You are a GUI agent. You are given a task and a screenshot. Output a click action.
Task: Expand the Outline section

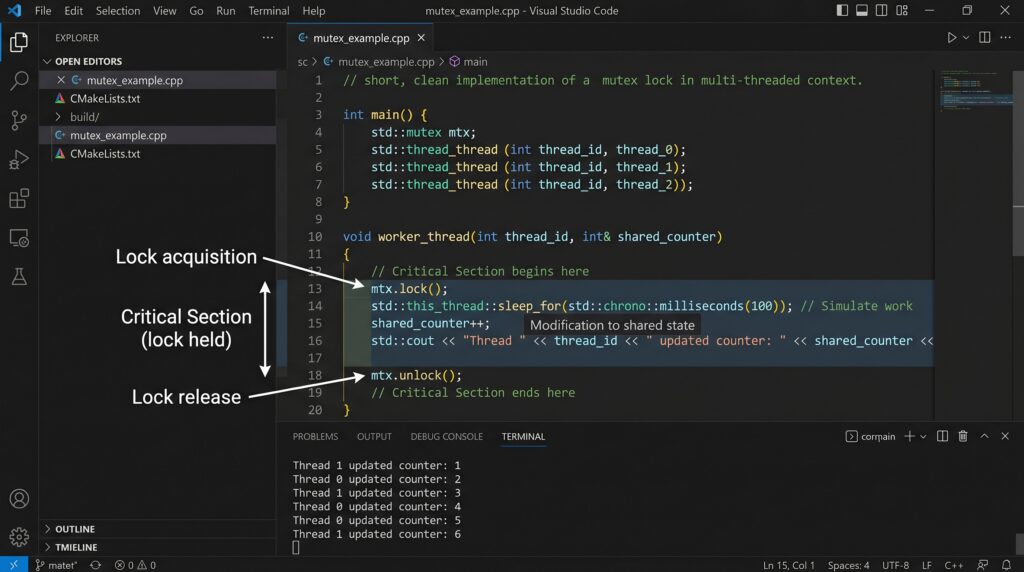point(157,529)
